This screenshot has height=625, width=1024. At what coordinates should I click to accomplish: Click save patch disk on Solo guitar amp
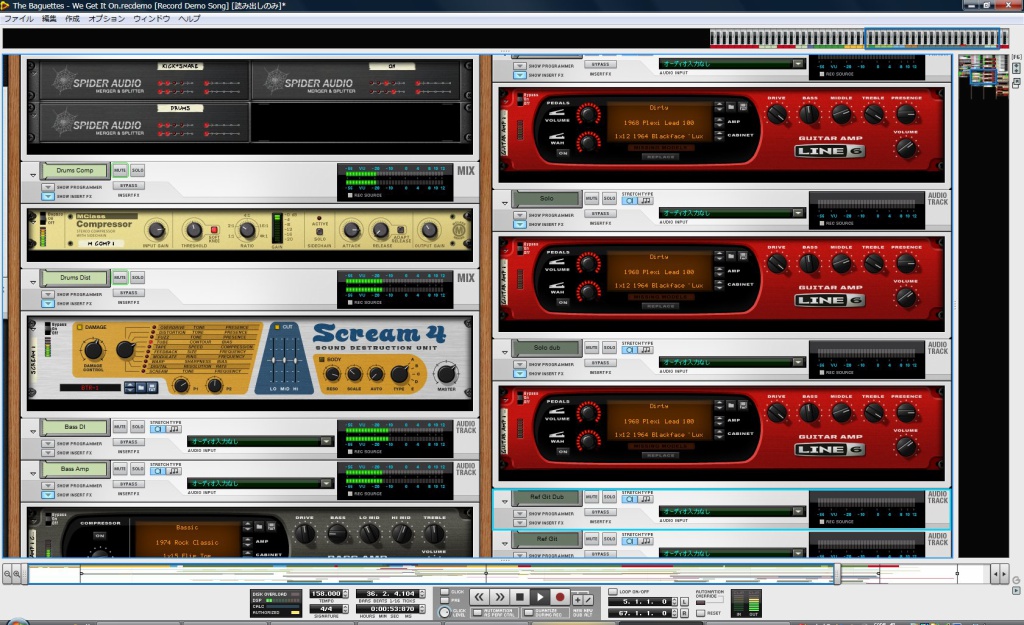[743, 256]
